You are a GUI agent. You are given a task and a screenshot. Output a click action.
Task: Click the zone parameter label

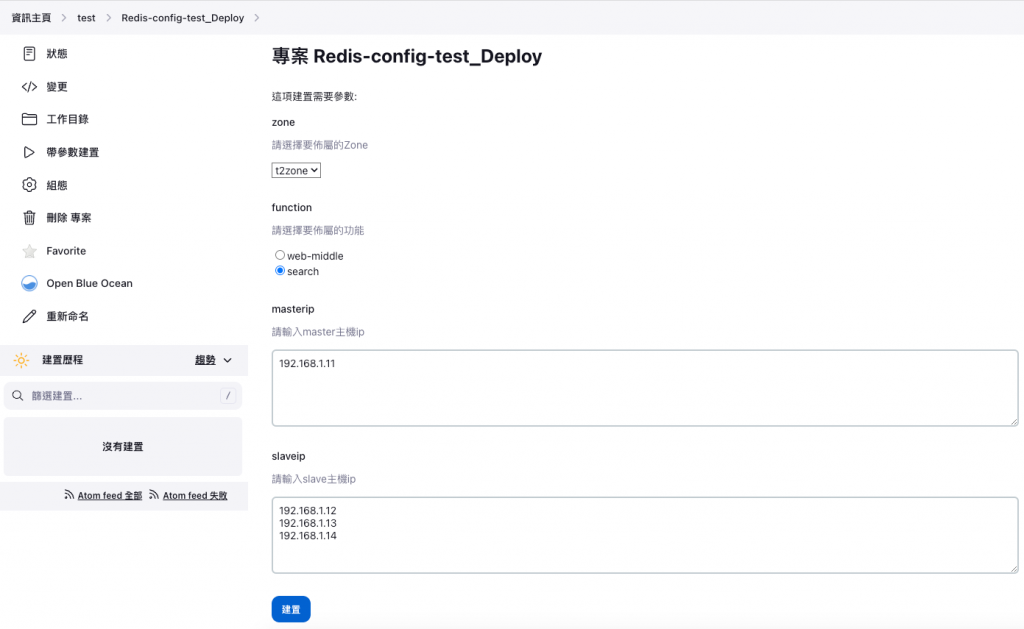(283, 122)
